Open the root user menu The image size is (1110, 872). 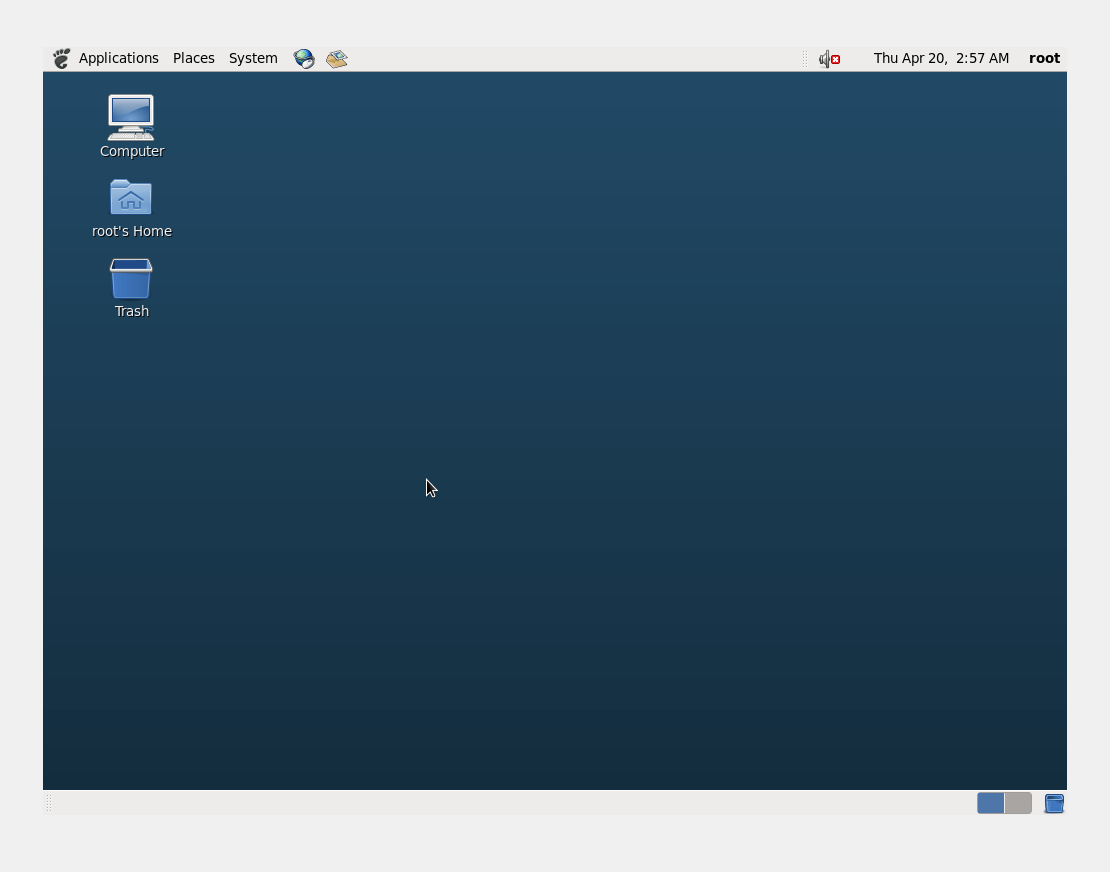[x=1044, y=58]
